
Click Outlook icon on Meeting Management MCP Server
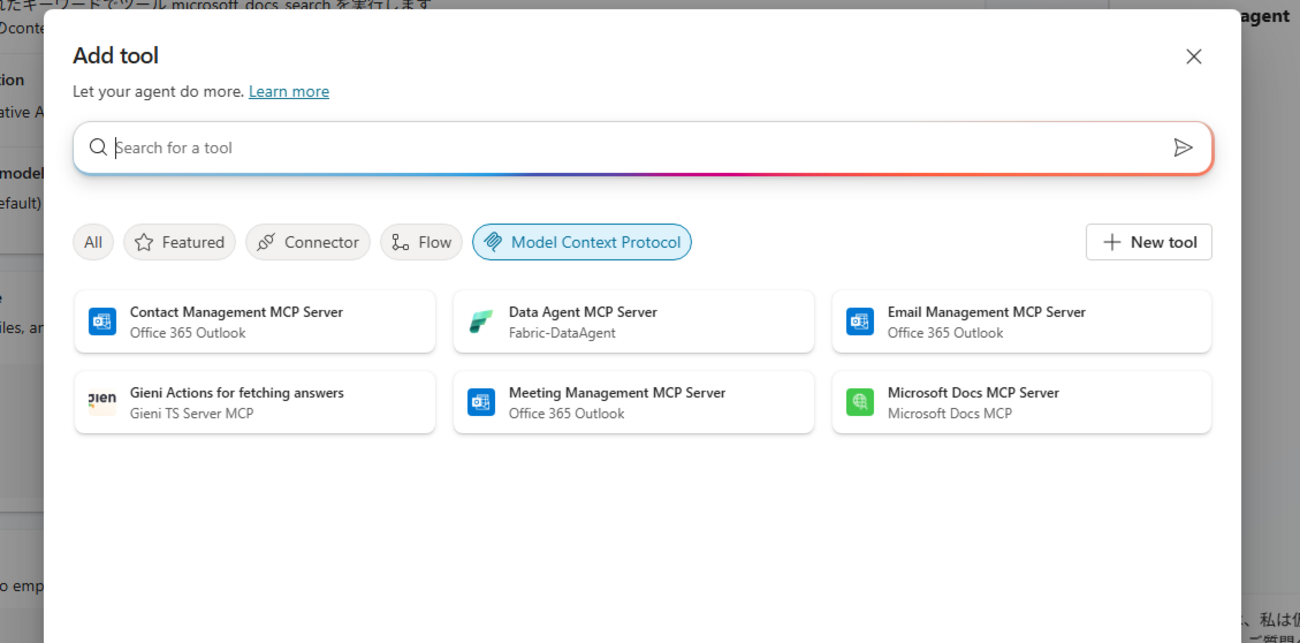coord(481,402)
